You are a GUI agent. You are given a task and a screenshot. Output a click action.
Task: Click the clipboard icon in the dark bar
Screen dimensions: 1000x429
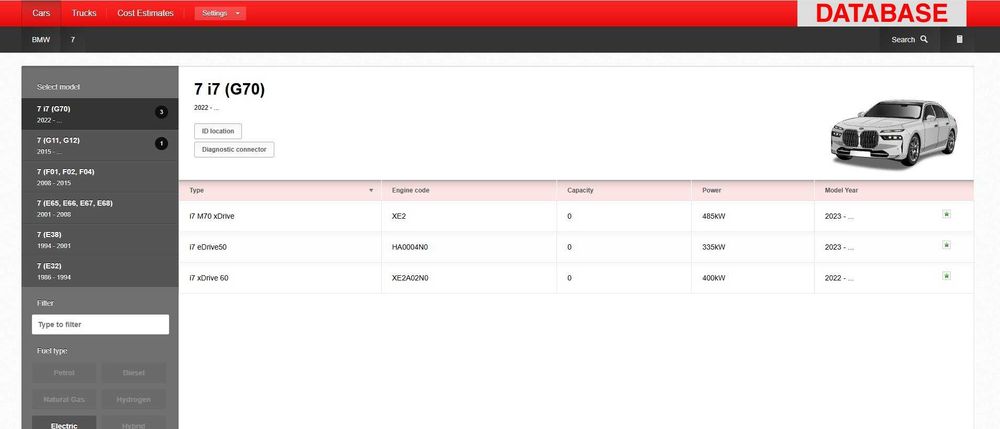pyautogui.click(x=959, y=40)
